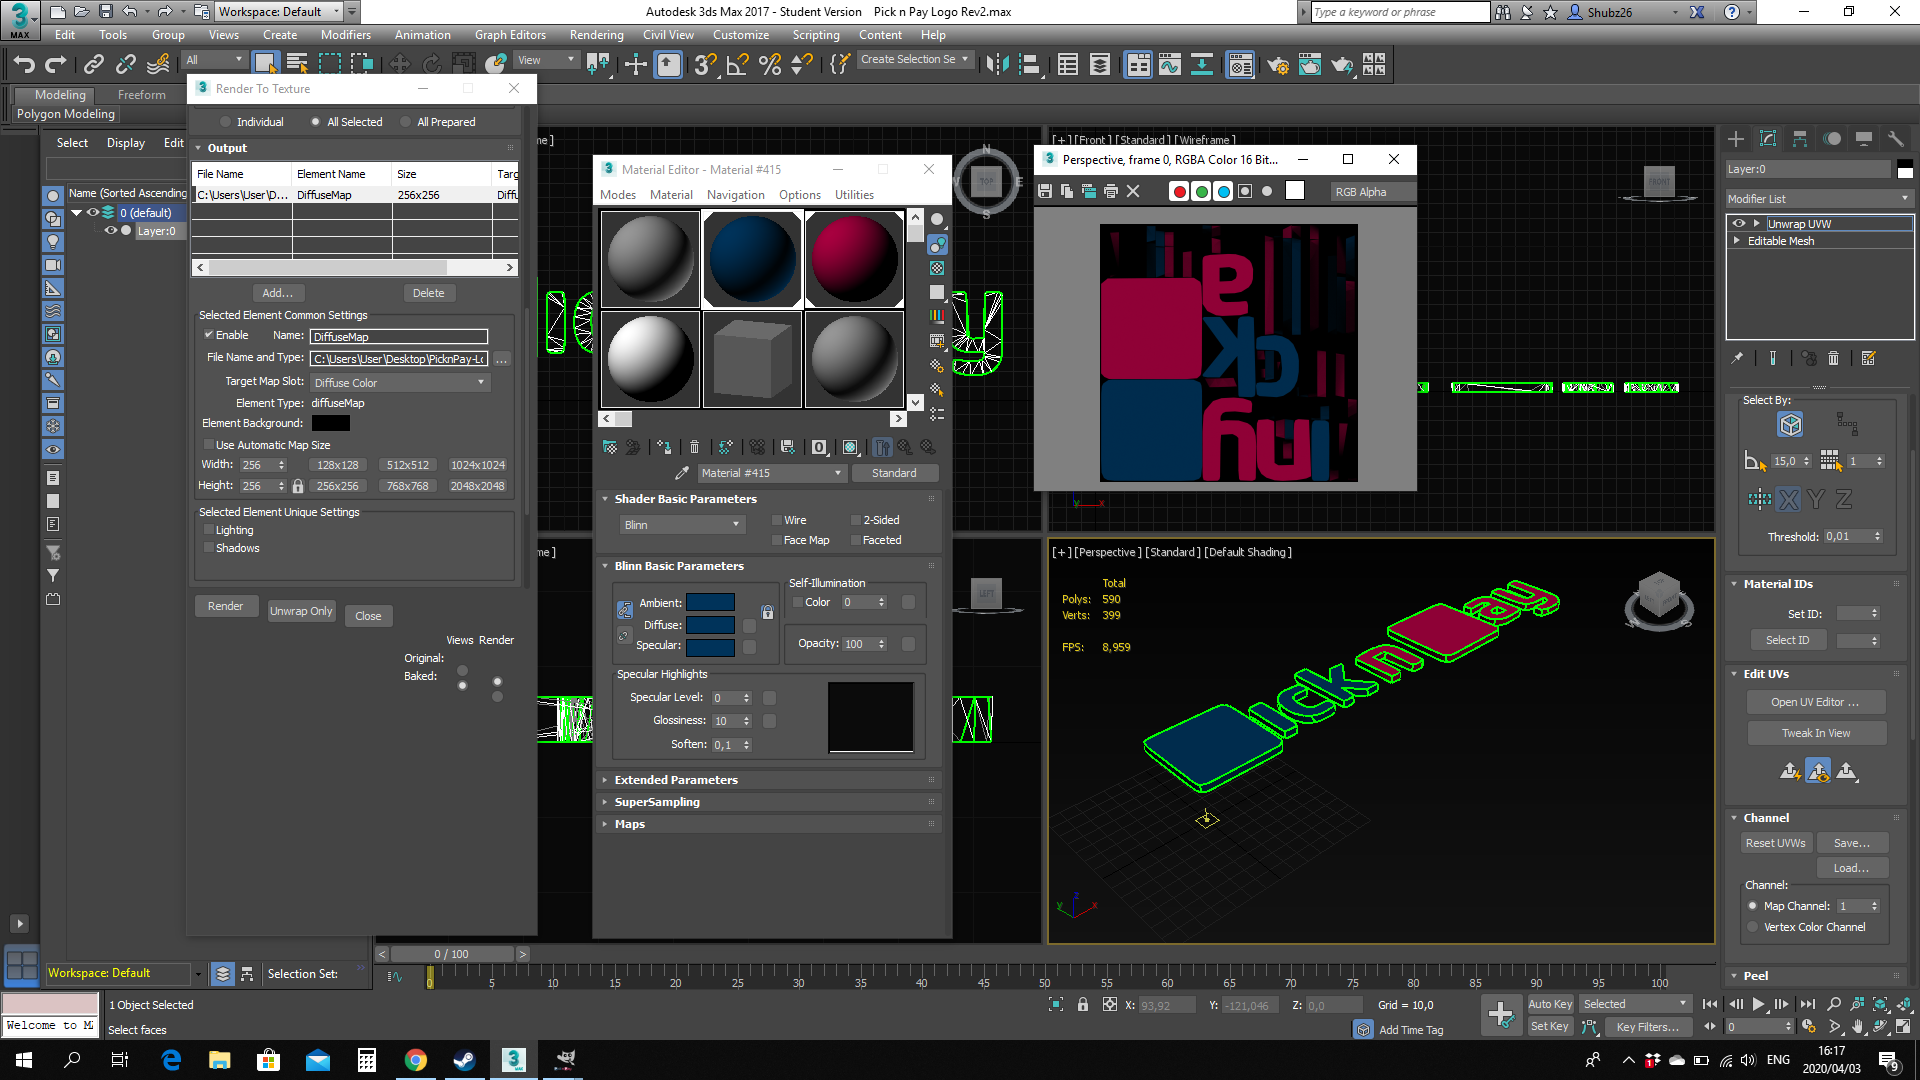The width and height of the screenshot is (1920, 1080).
Task: Expand the Editable Mesh modifier entry
Action: point(1737,241)
